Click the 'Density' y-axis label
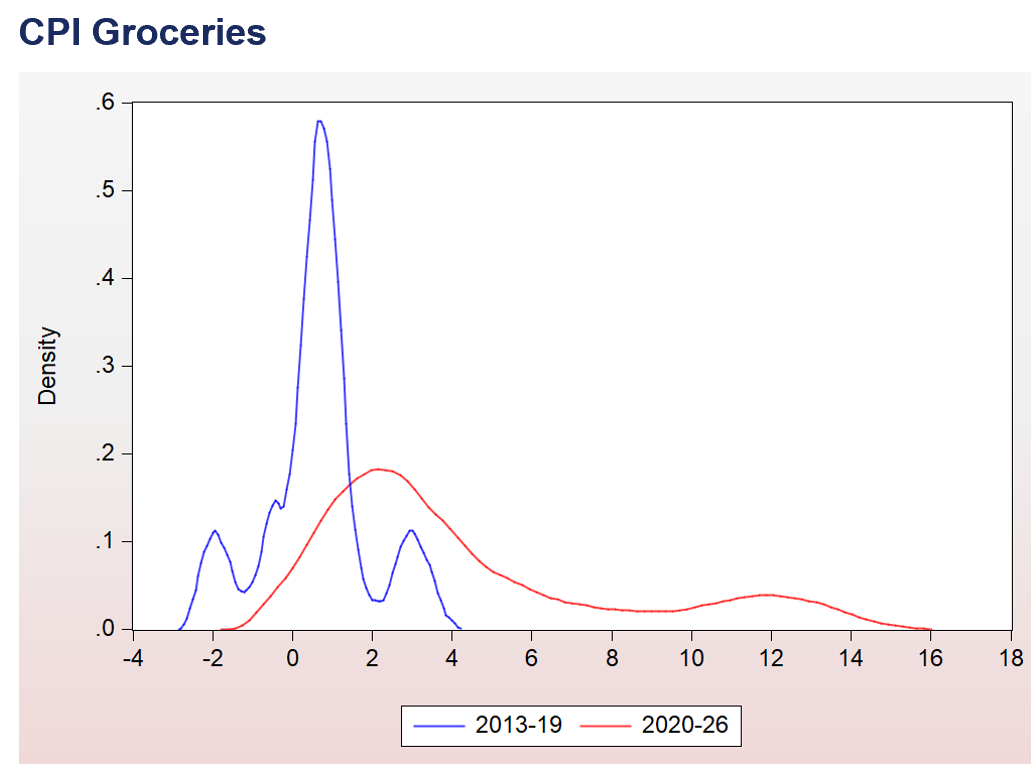Image resolution: width=1036 pixels, height=772 pixels. point(48,366)
